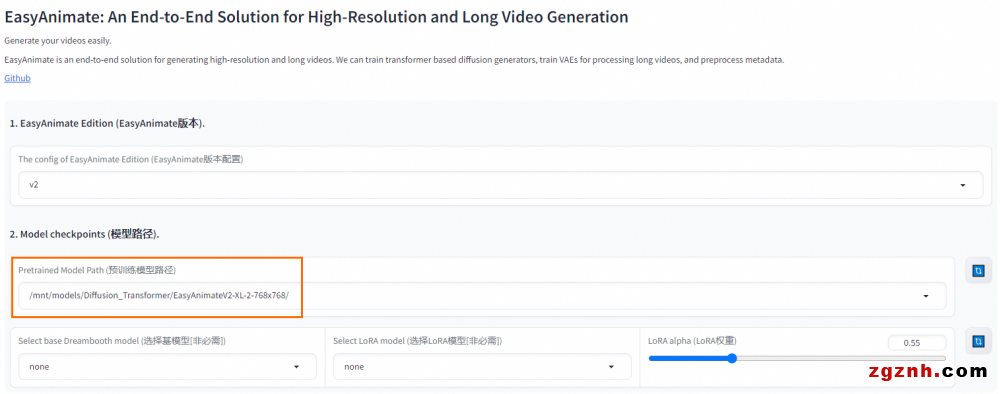Screen dimensions: 1000x394
Task: Click the '1. EasyAnimate Edition' section heading
Action: pos(107,123)
